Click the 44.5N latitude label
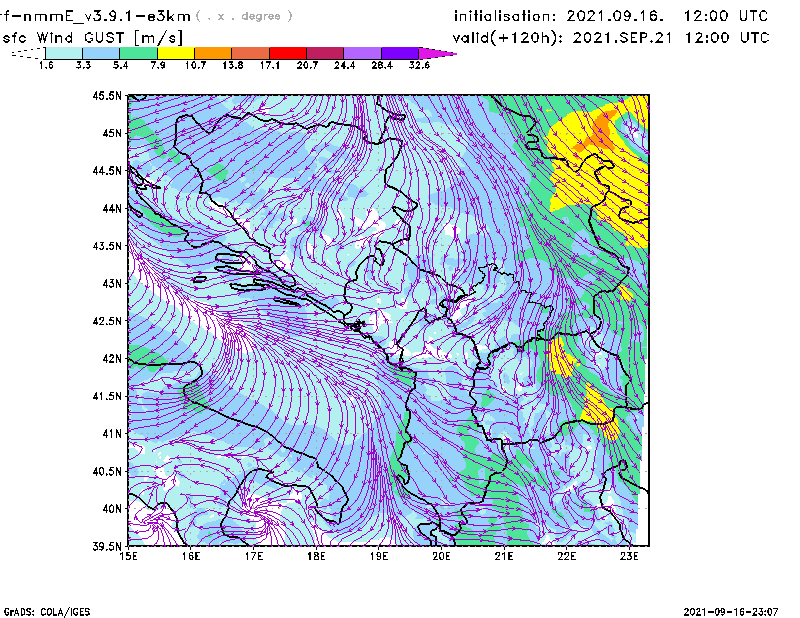Viewport: 800px width, 618px height. 107,170
